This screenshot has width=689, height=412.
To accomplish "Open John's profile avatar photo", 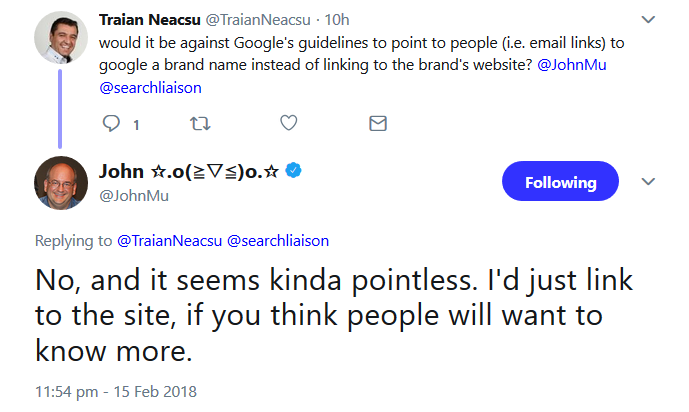I will (61, 184).
